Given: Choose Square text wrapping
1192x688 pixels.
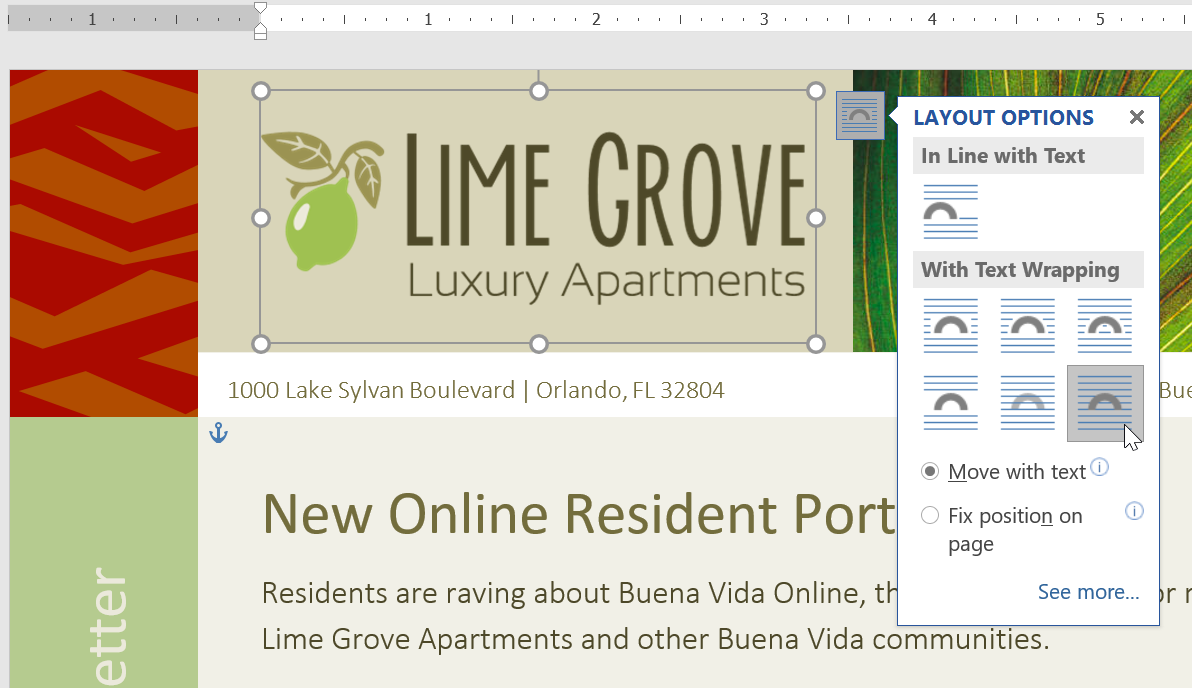Looking at the screenshot, I should click(x=950, y=325).
